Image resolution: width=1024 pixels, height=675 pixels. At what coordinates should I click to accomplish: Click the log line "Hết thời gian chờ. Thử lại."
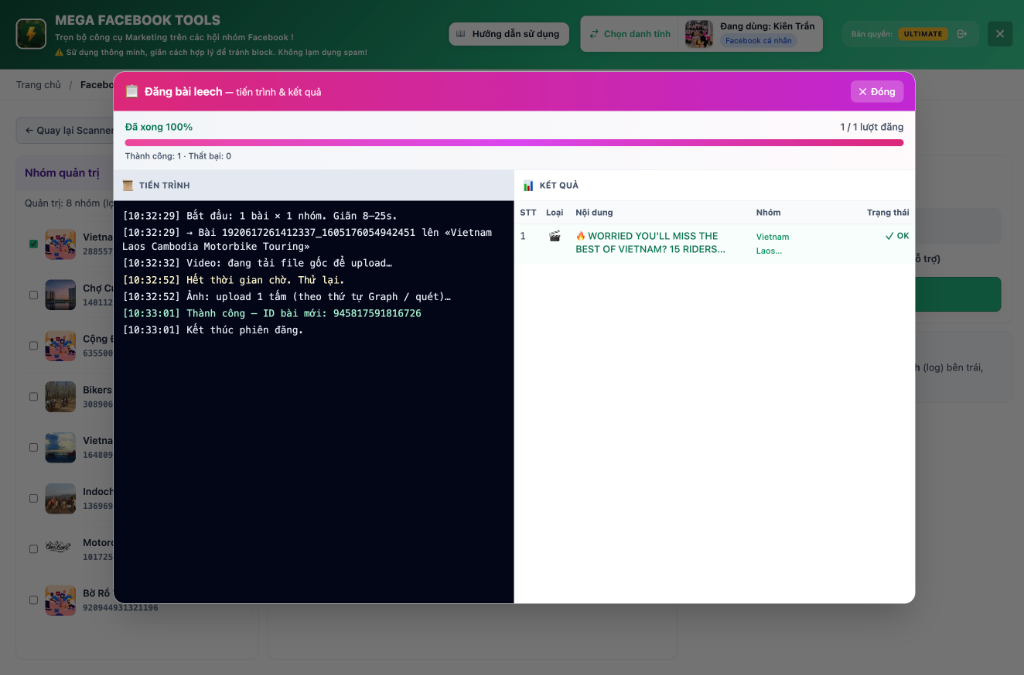(x=234, y=280)
